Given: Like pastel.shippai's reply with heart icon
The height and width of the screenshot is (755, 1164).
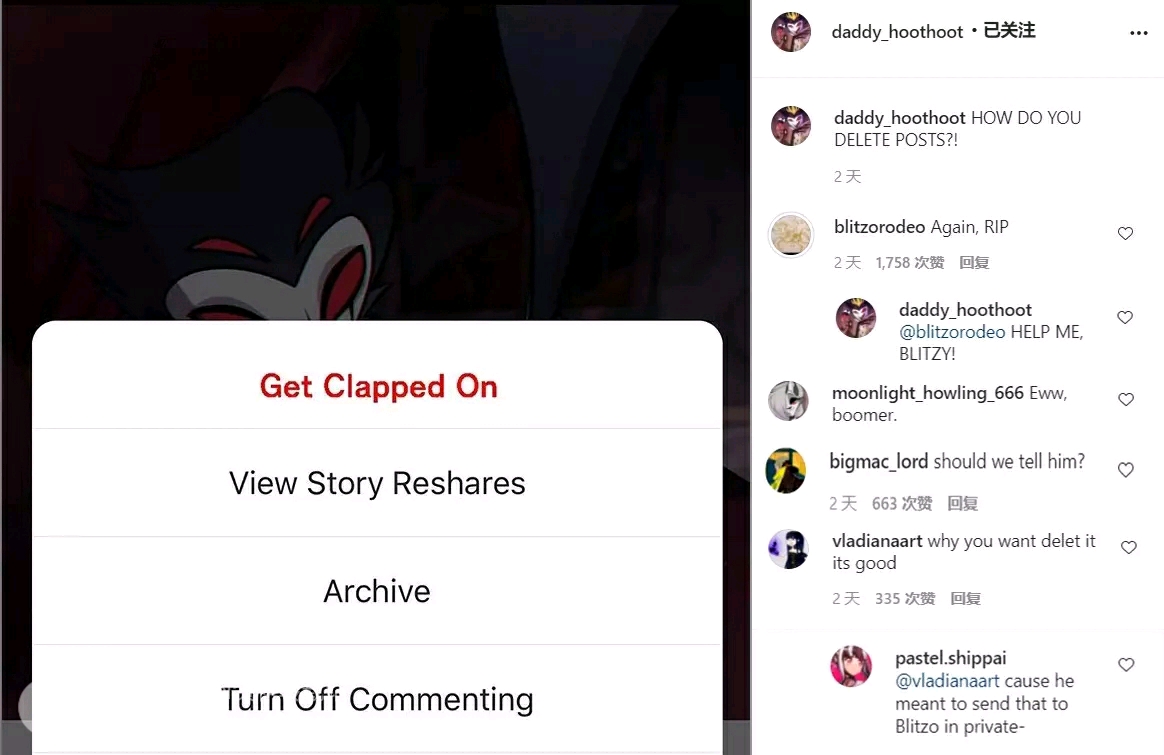Looking at the screenshot, I should (1126, 664).
